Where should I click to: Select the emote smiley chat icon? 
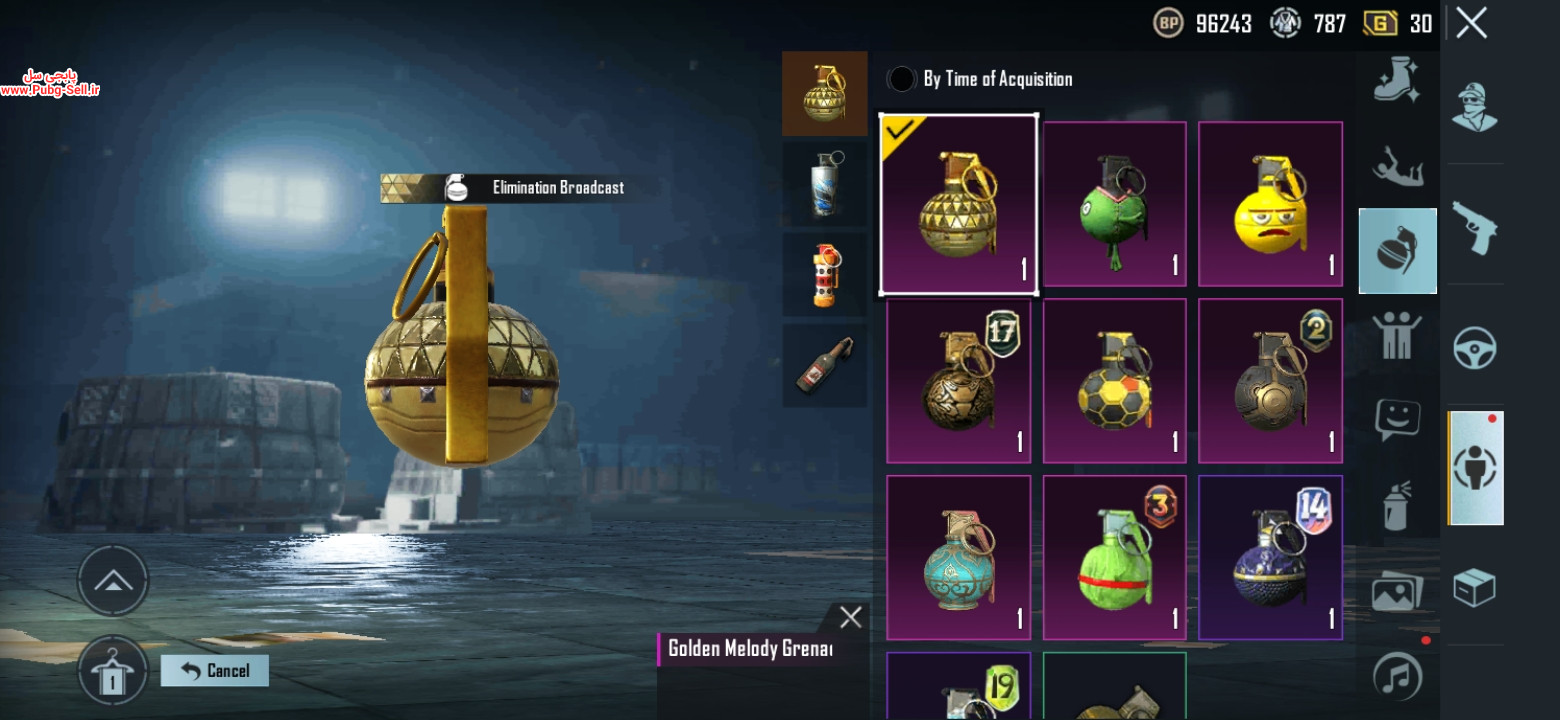point(1397,420)
